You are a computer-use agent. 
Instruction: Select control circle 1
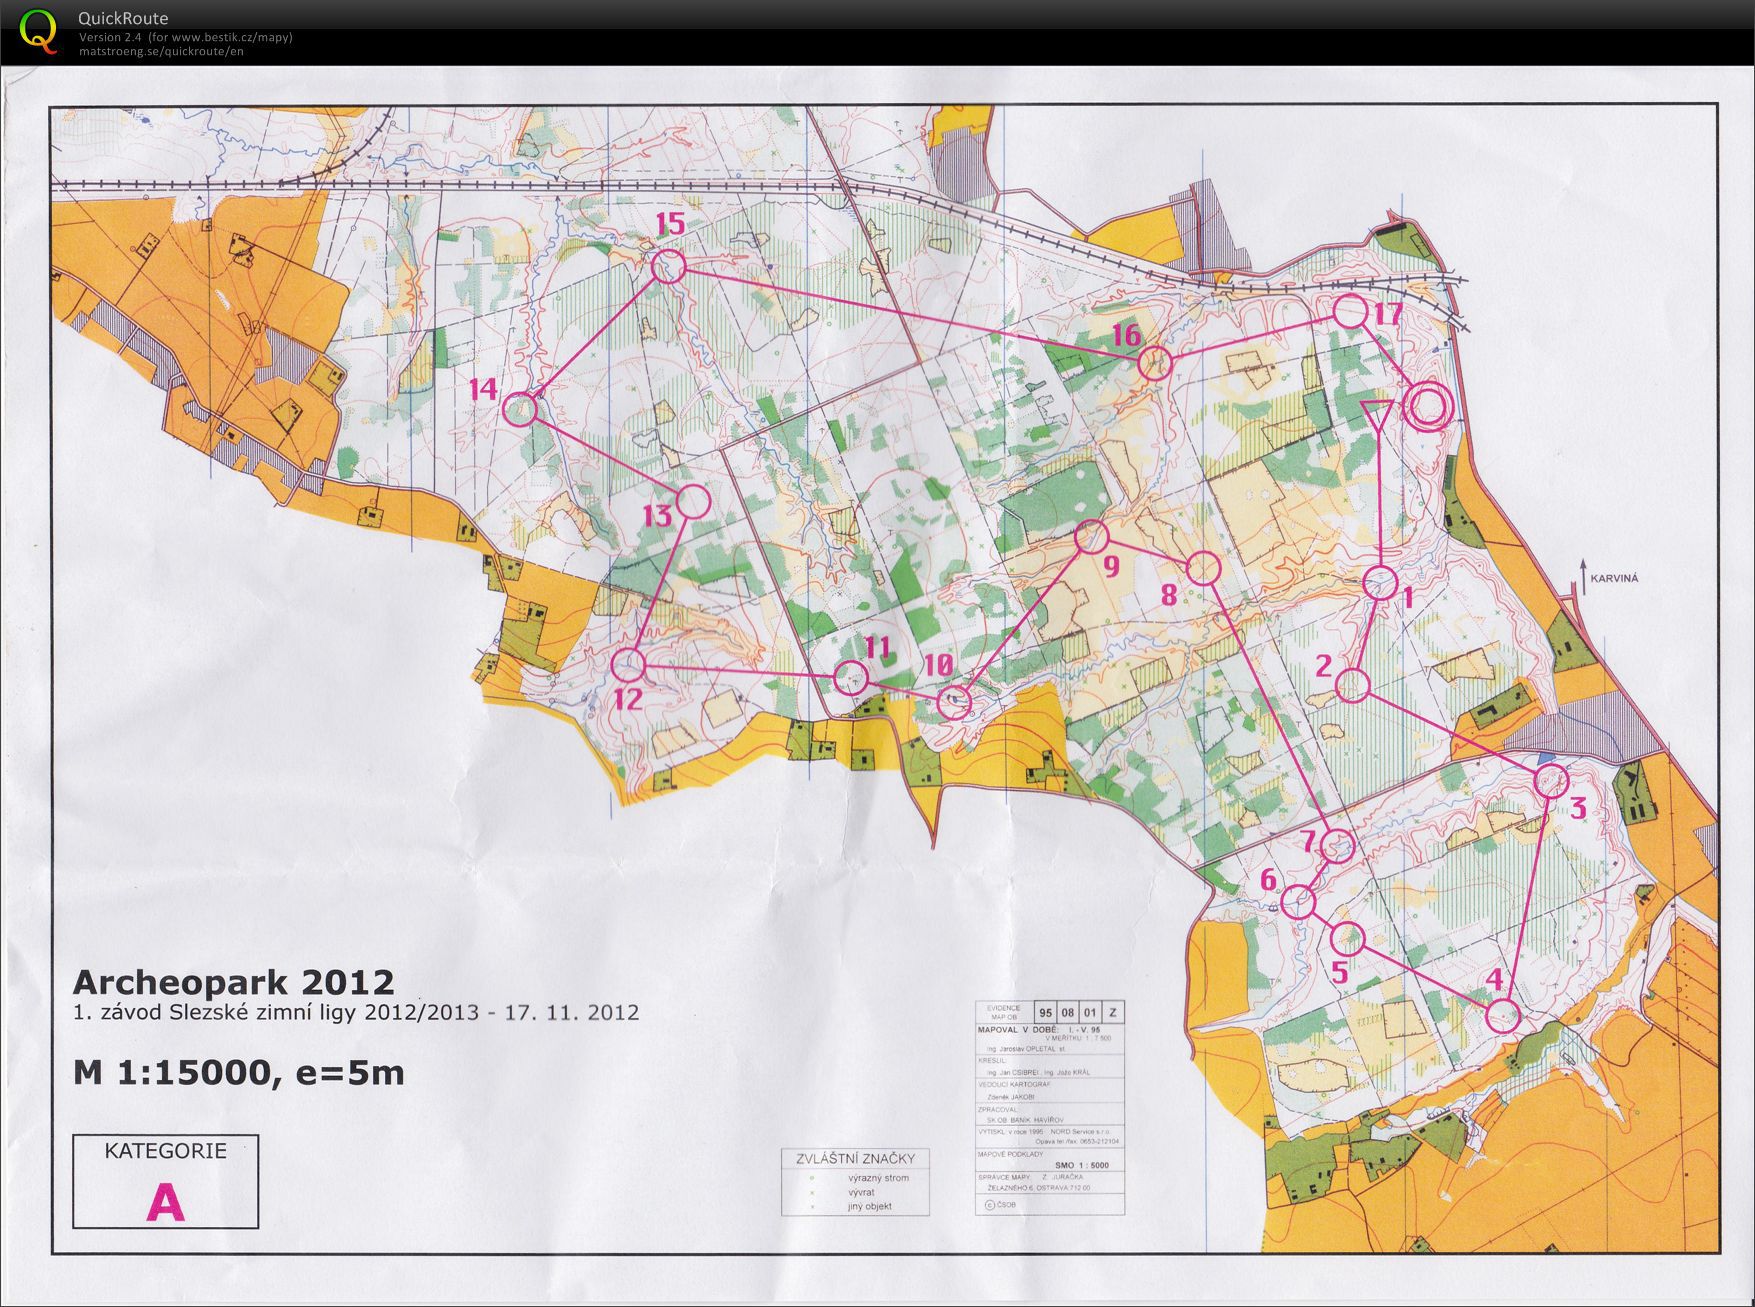point(1380,583)
